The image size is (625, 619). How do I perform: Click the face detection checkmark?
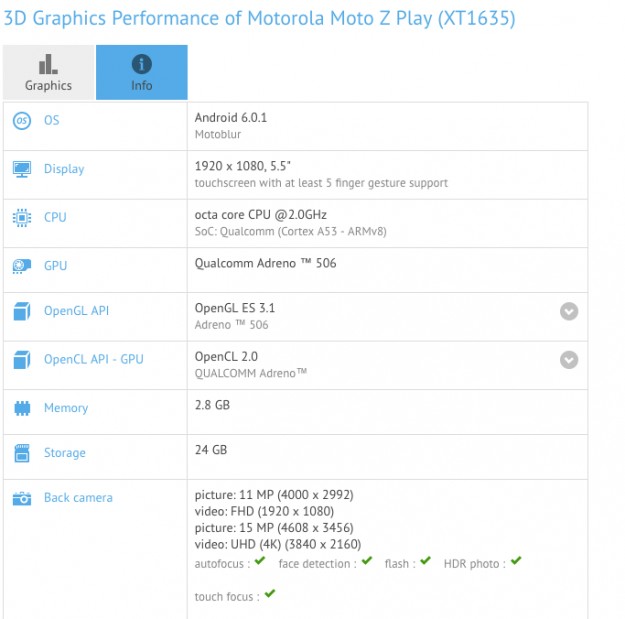[x=366, y=562]
